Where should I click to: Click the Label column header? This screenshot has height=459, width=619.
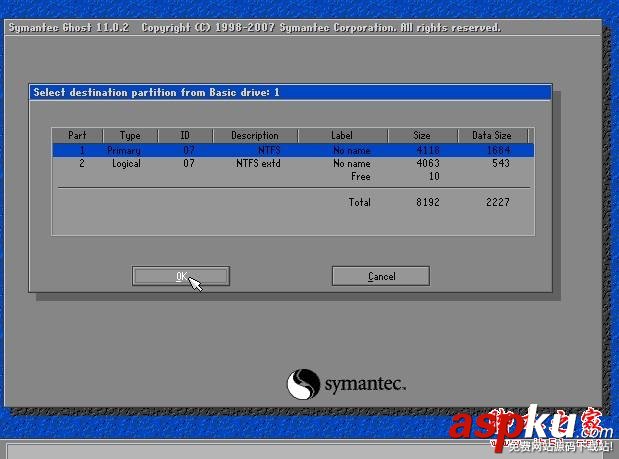coord(342,135)
